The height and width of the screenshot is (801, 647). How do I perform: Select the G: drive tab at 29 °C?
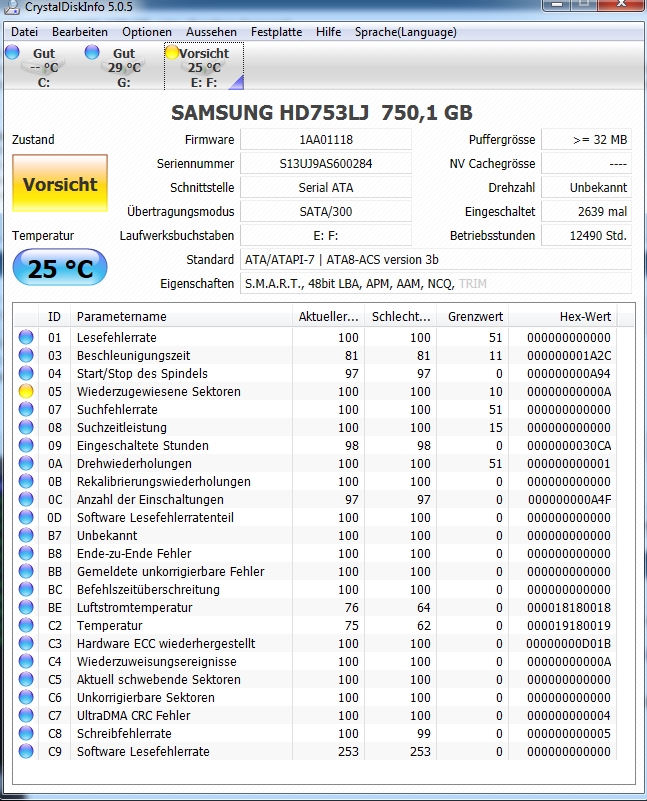pos(124,67)
